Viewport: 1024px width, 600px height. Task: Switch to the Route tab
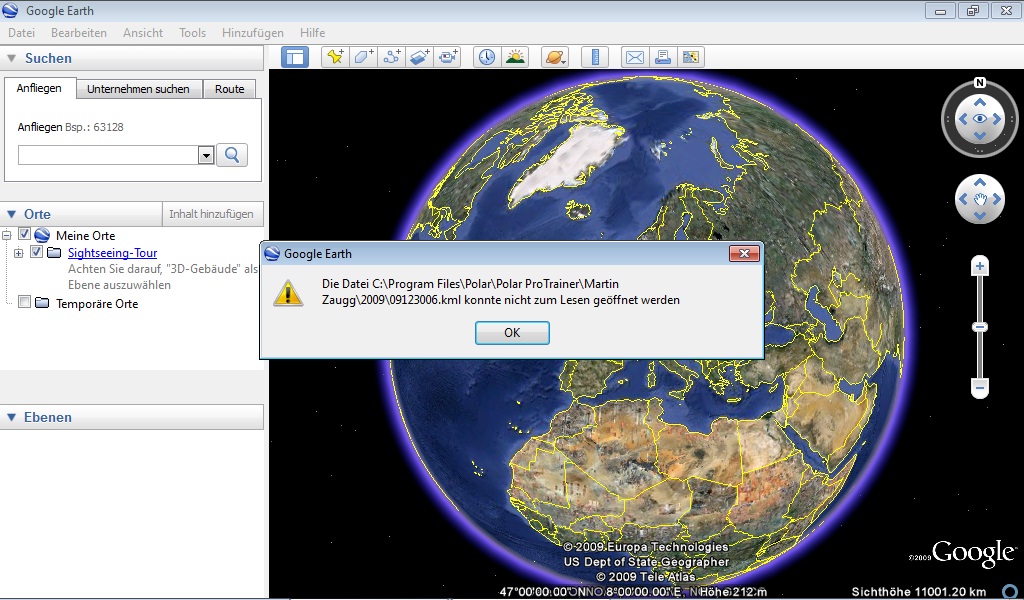[229, 89]
